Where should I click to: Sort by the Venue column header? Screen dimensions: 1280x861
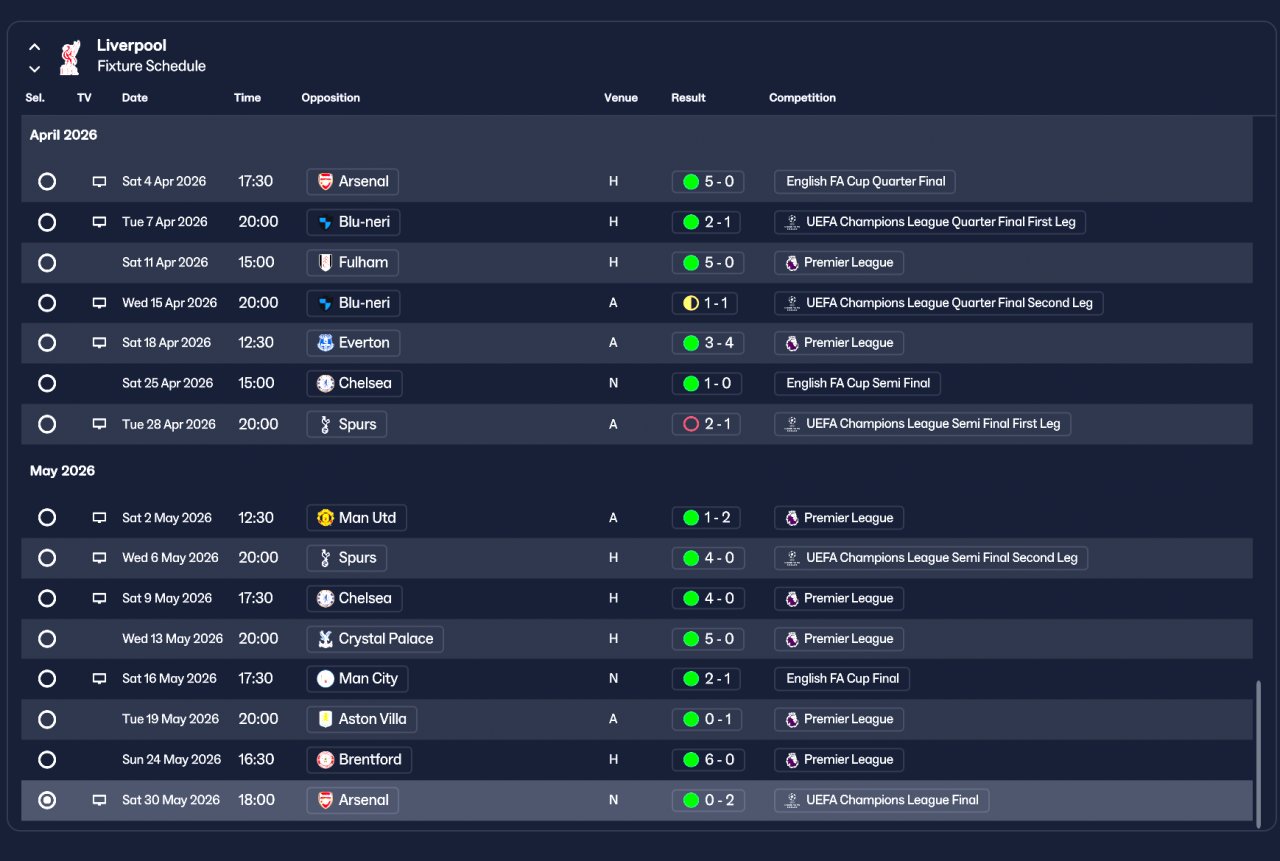(x=621, y=98)
